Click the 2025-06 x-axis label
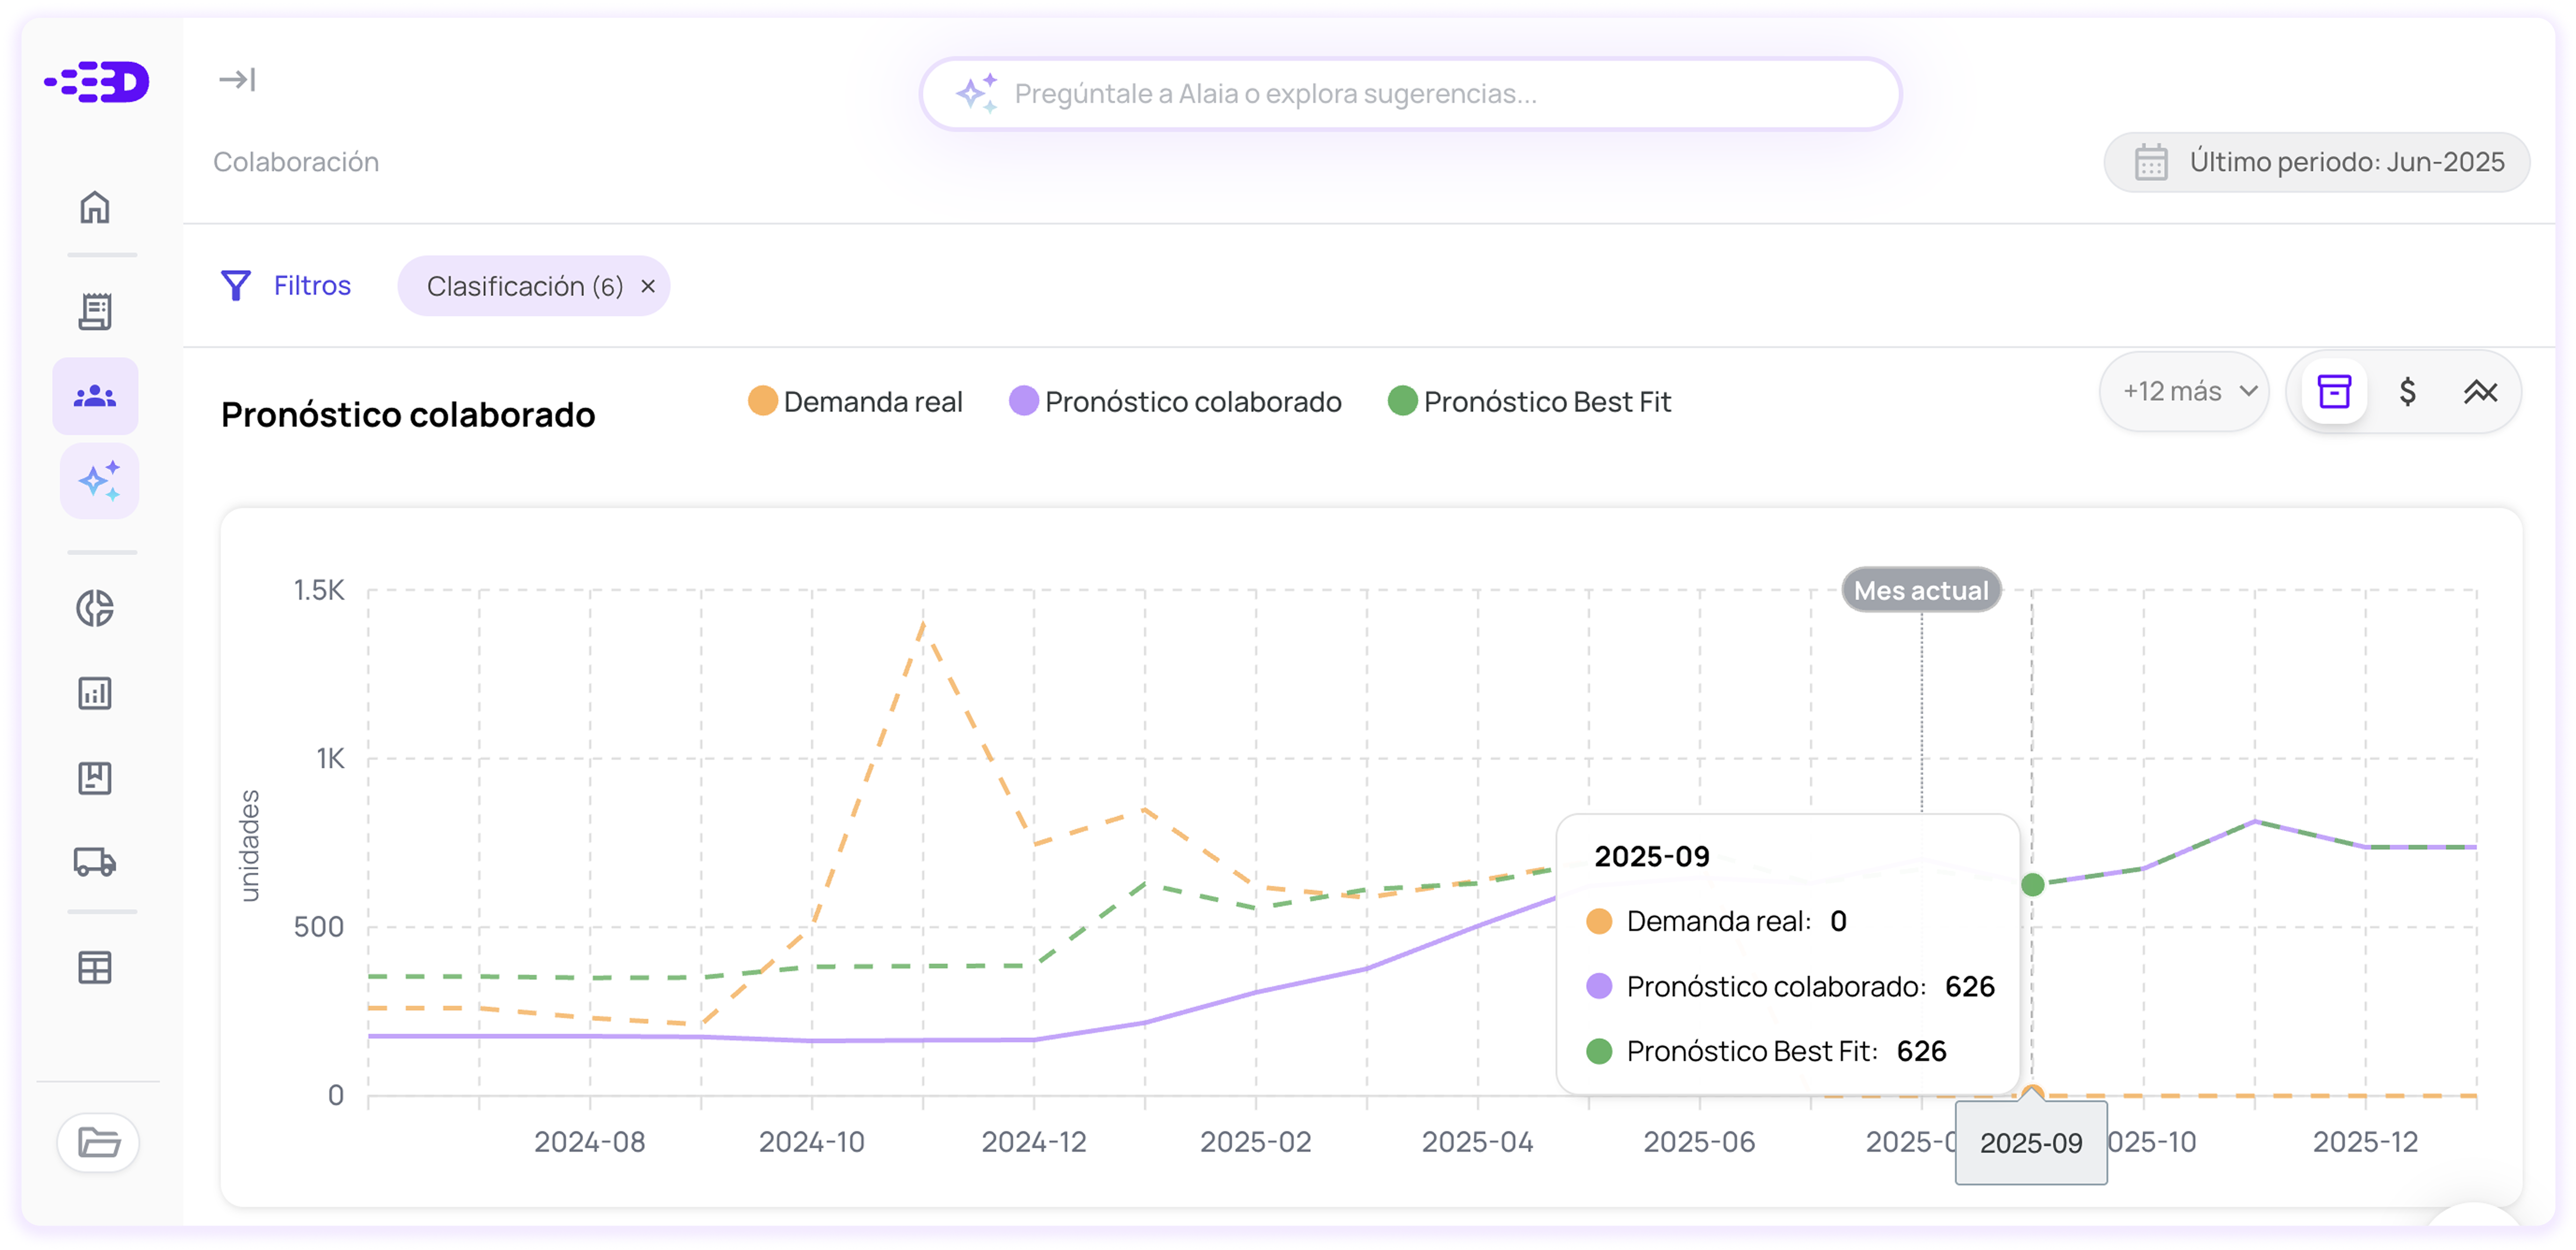This screenshot has width=2576, height=1250. point(1699,1141)
